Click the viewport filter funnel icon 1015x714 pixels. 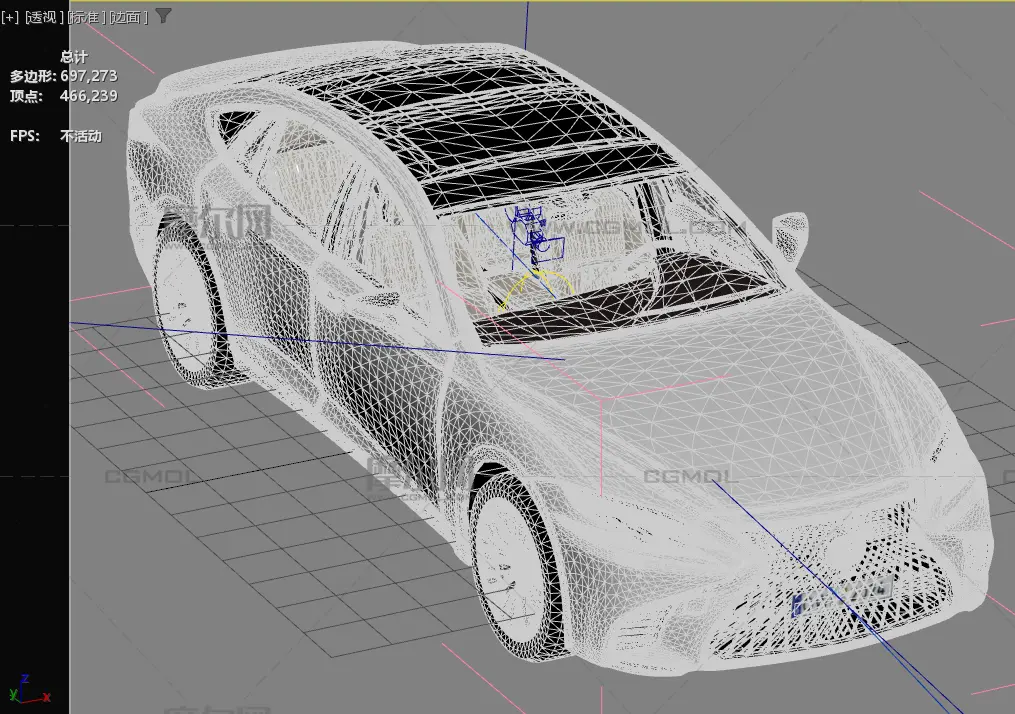[x=163, y=16]
